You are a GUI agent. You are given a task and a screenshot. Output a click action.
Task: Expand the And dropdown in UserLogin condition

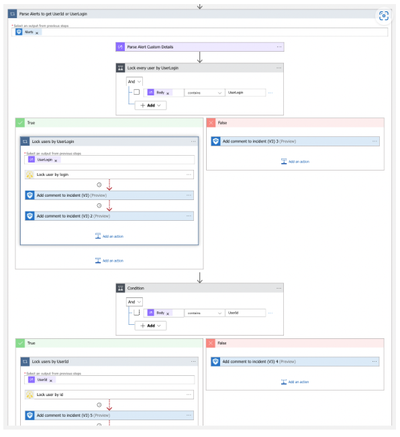(x=134, y=82)
